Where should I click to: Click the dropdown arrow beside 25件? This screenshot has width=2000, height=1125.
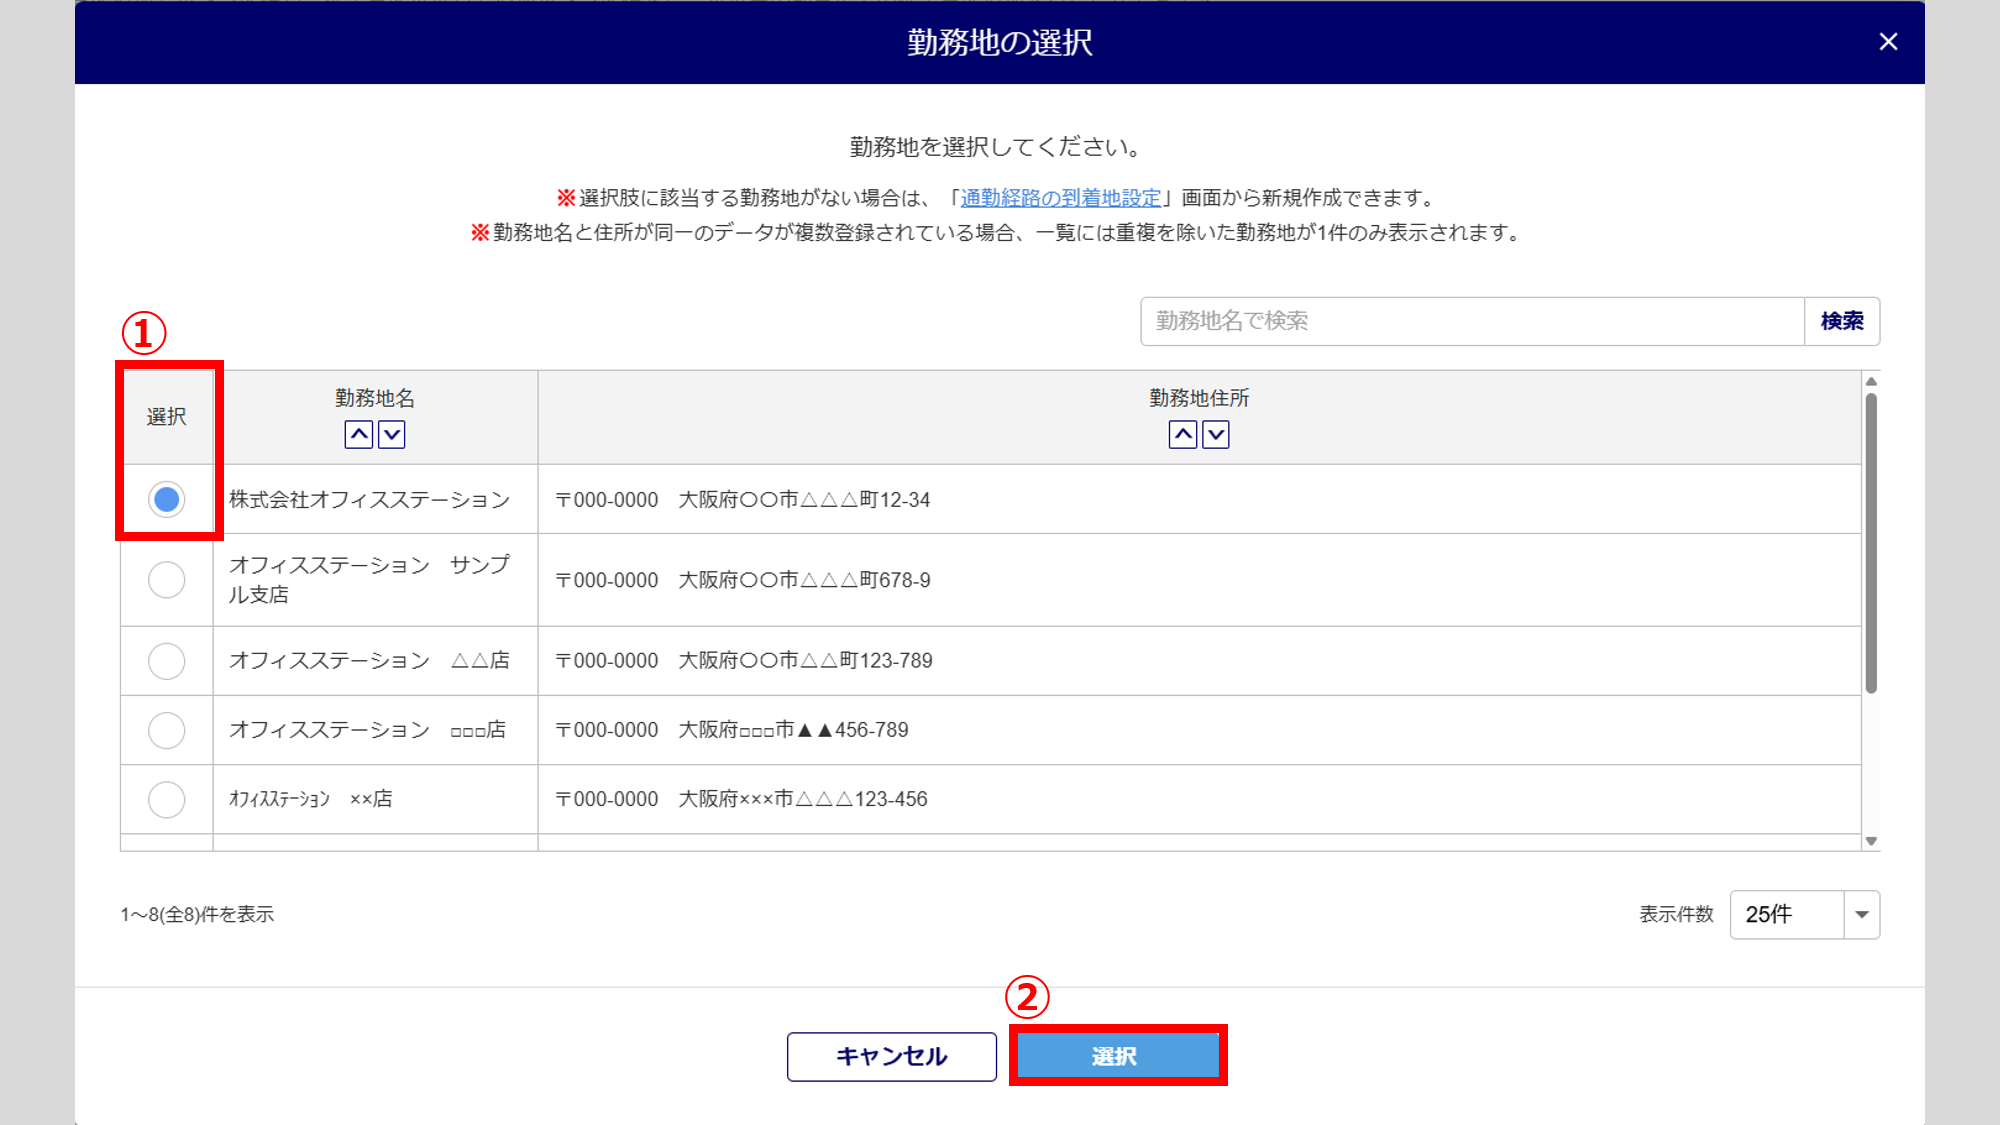(x=1862, y=915)
